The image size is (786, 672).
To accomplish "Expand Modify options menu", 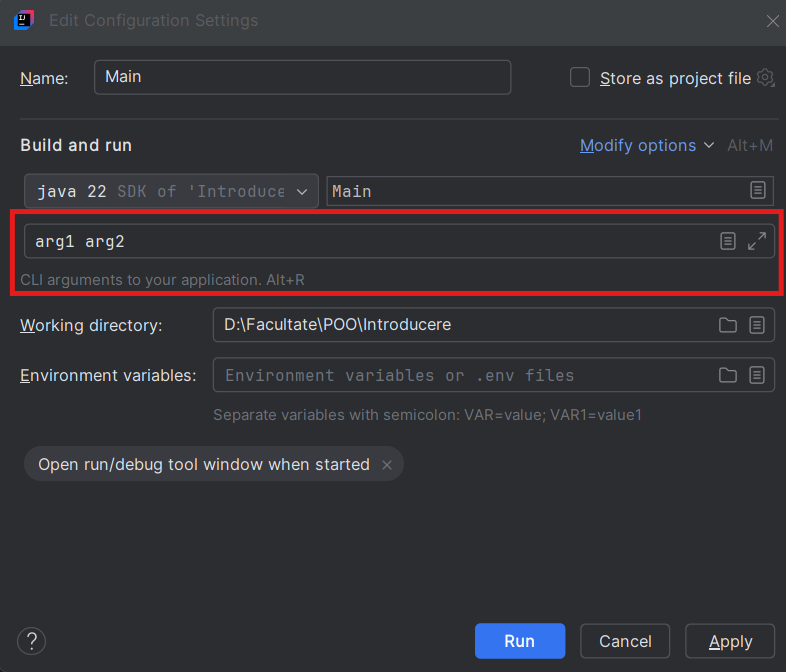I will tap(647, 145).
